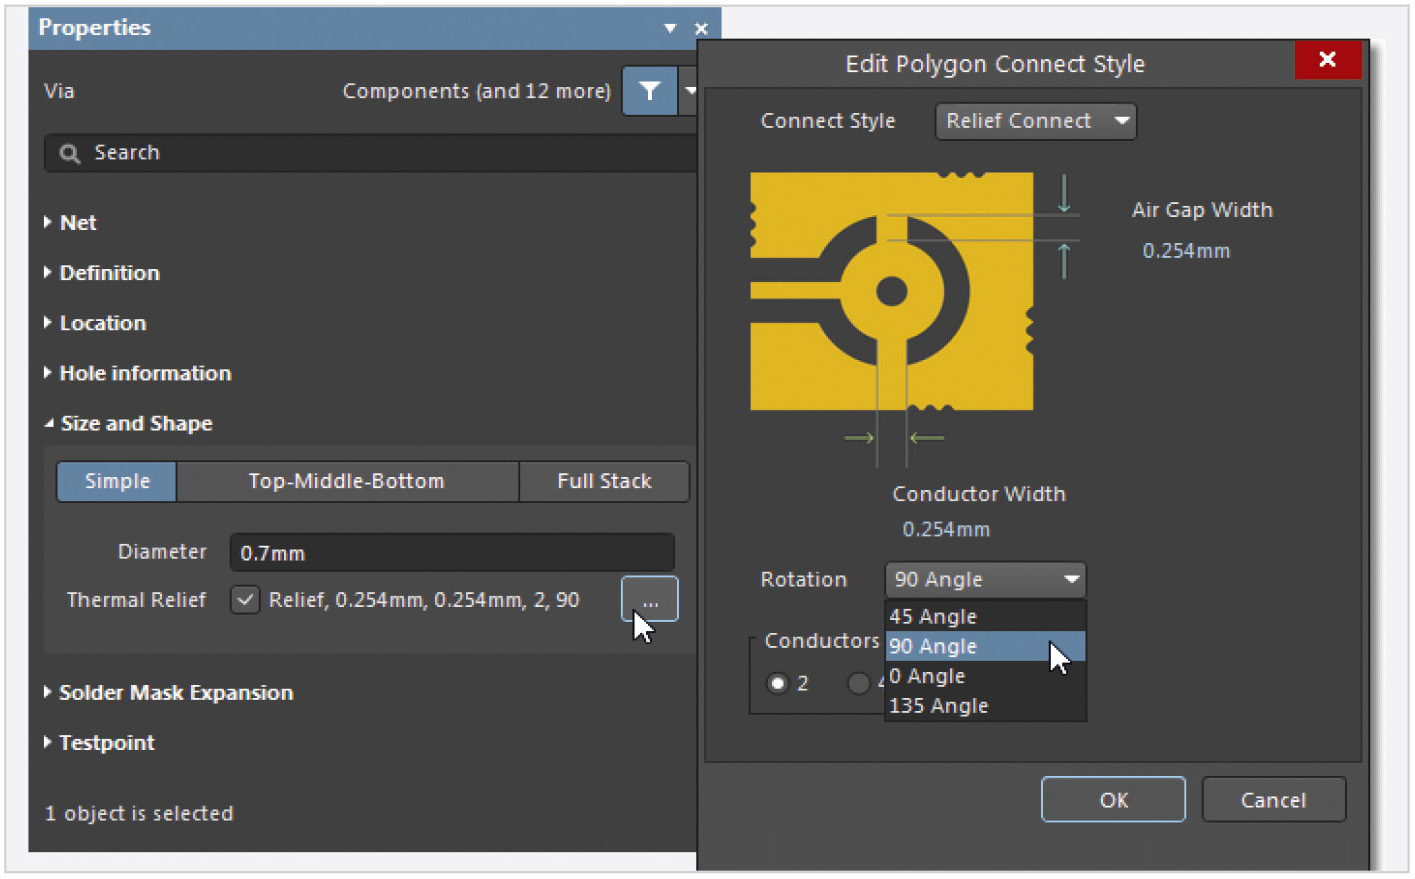
Task: Click OK in Edit Polygon Connect Style
Action: (x=1113, y=800)
